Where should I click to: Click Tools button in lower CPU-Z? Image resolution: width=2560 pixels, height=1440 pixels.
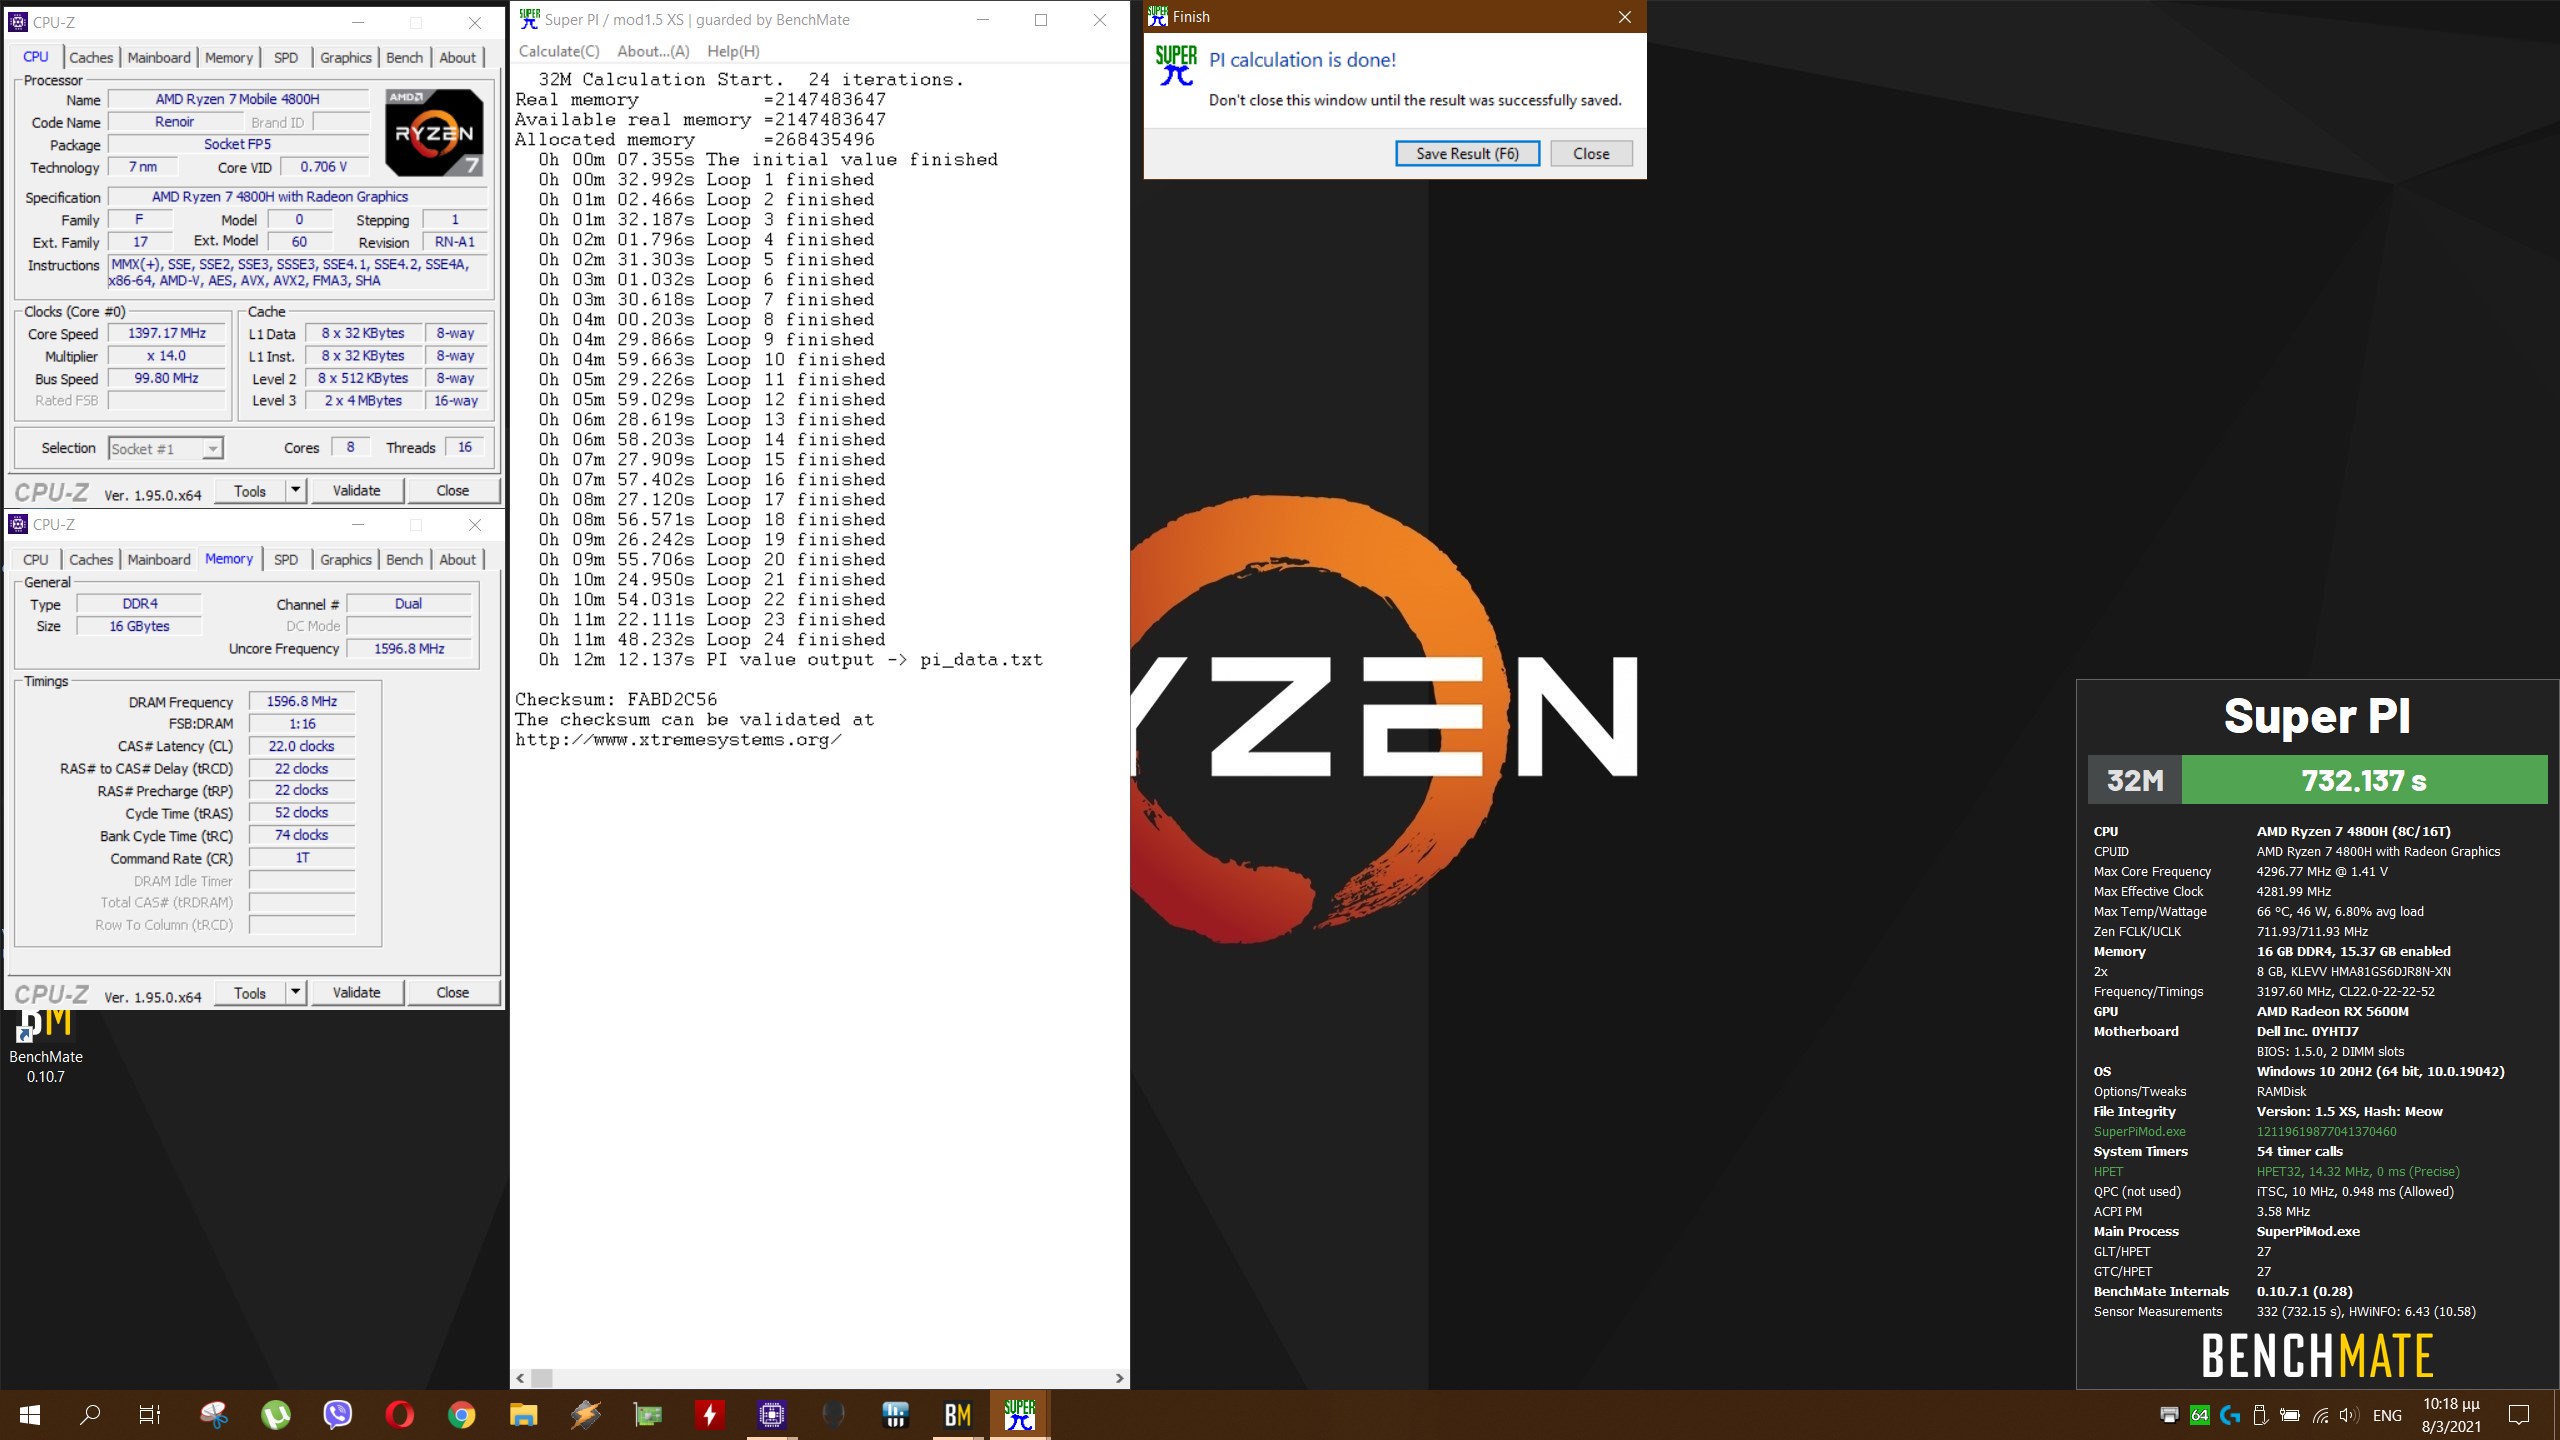250,992
